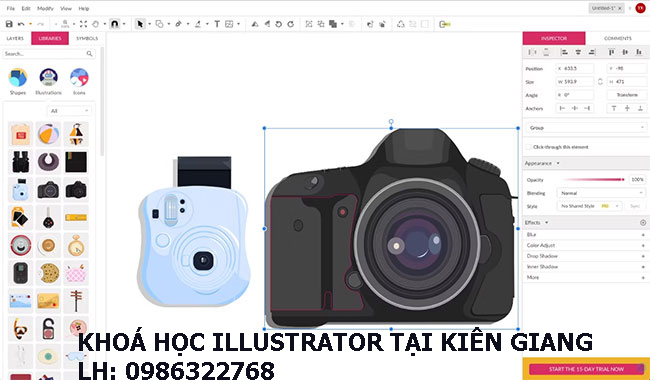Select the Bezigon drawing tool
Image resolution: width=650 pixels, height=380 pixels.
point(198,24)
